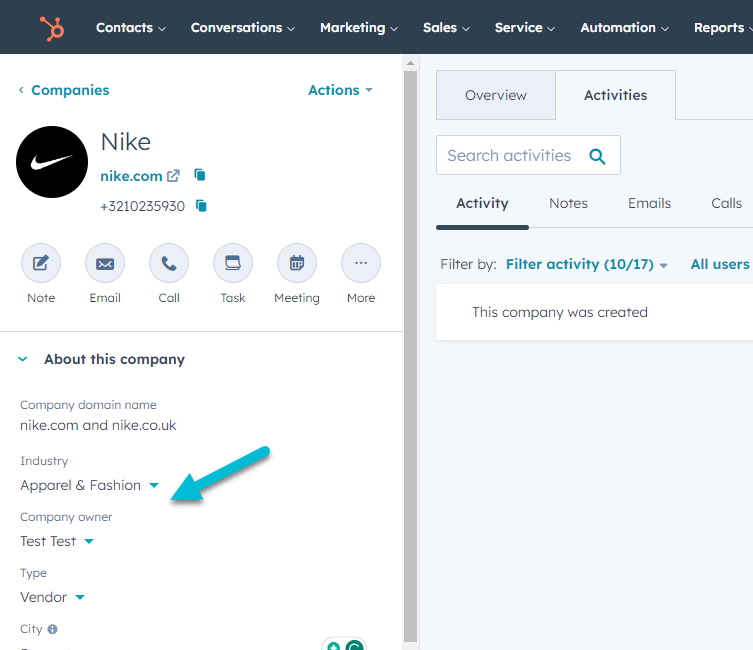Copy the nike.com domain to clipboard
Image resolution: width=753 pixels, height=650 pixels.
coord(200,175)
